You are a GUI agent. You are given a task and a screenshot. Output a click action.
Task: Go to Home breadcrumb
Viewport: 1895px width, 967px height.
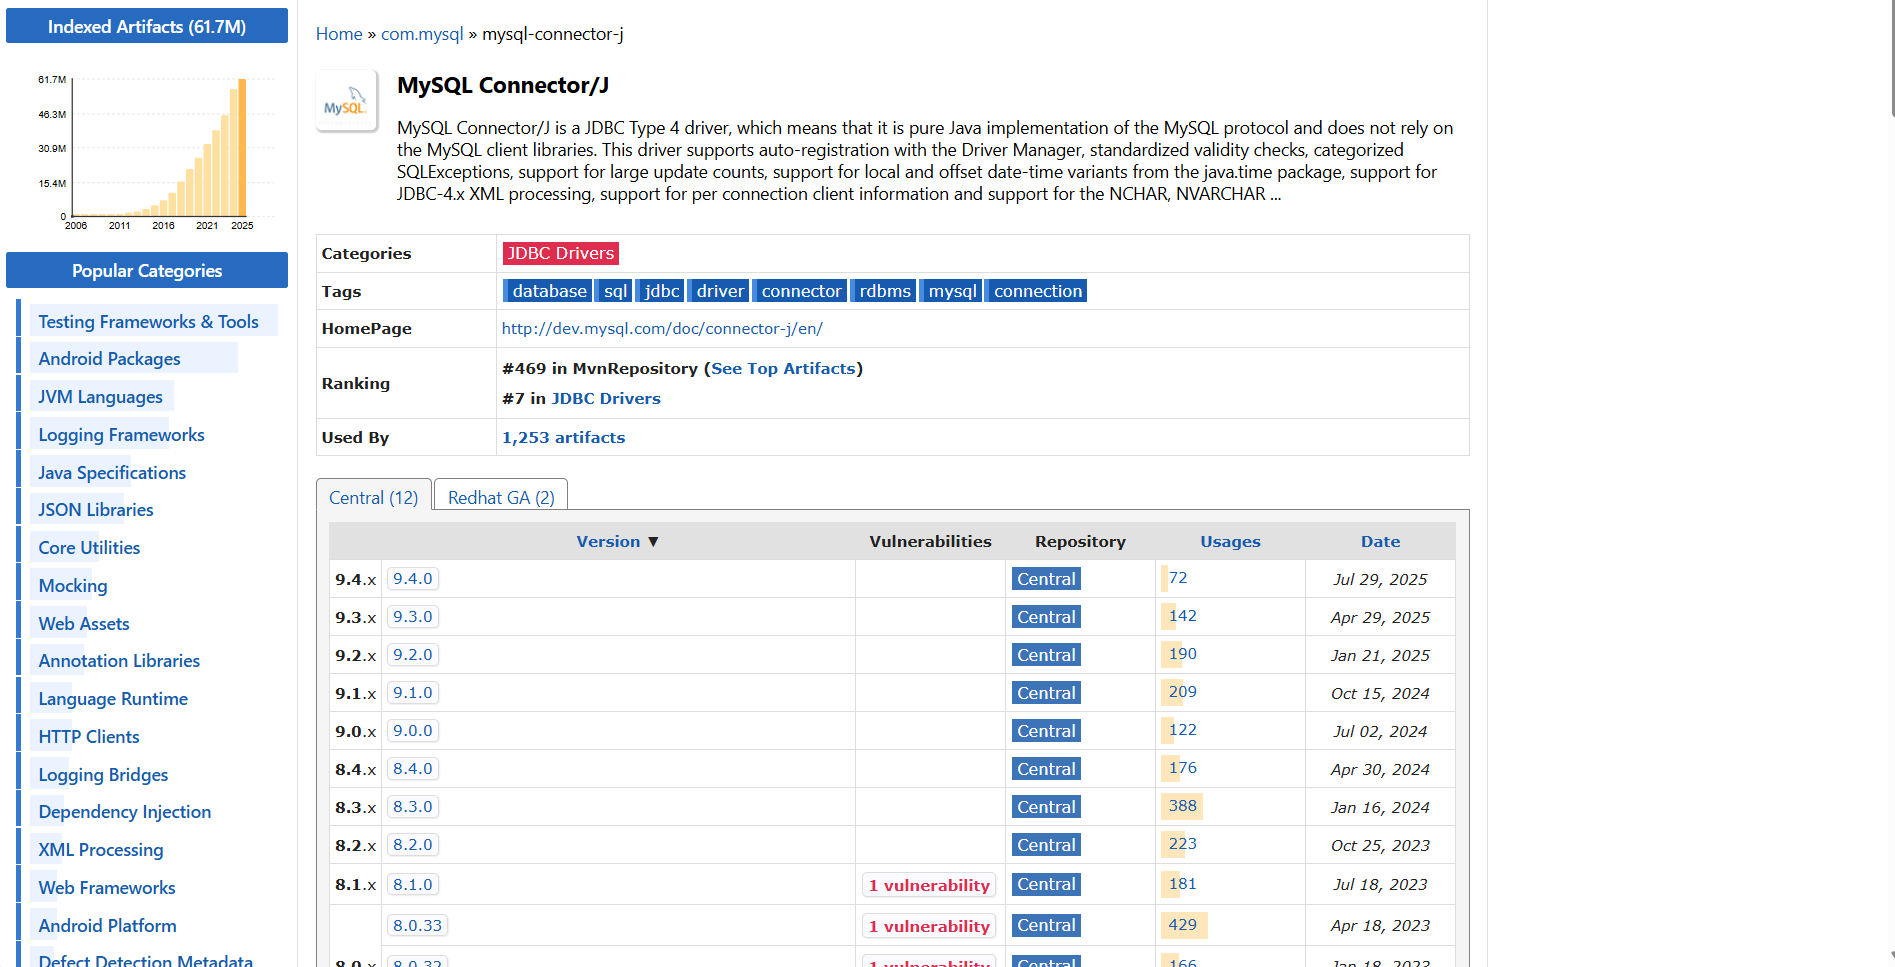tap(339, 34)
